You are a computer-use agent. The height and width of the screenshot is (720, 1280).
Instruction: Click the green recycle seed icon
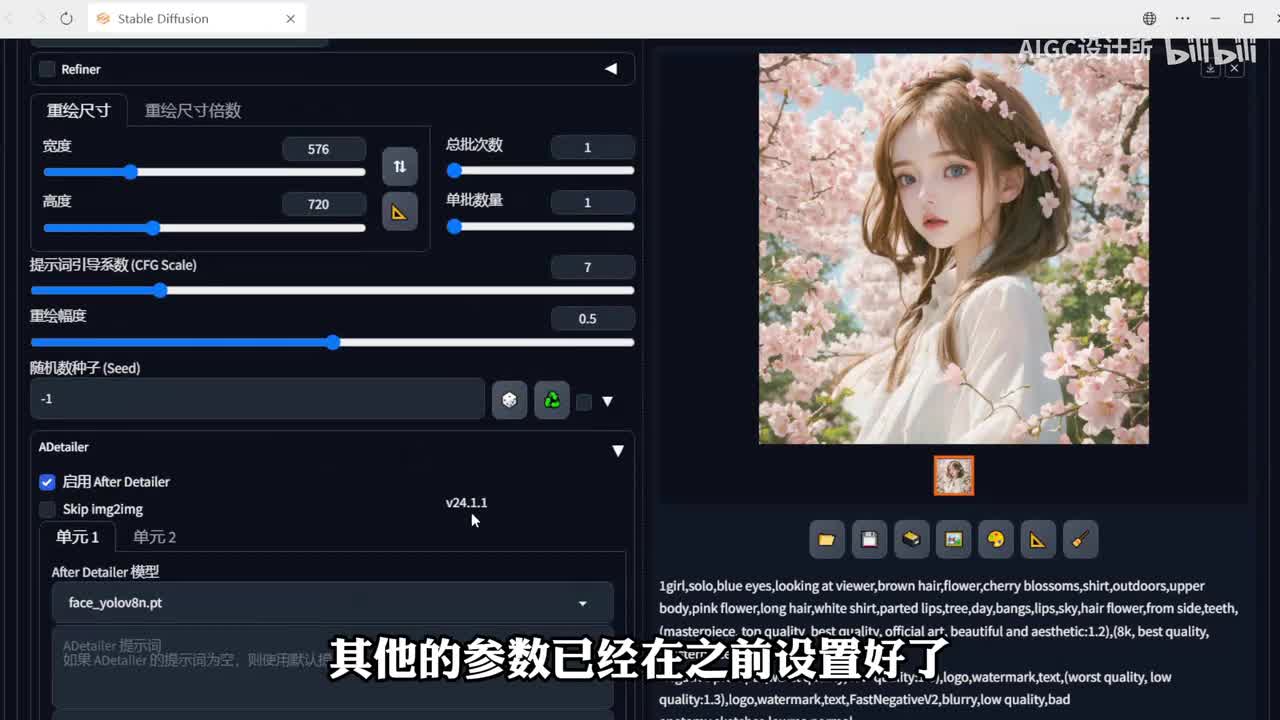(551, 400)
